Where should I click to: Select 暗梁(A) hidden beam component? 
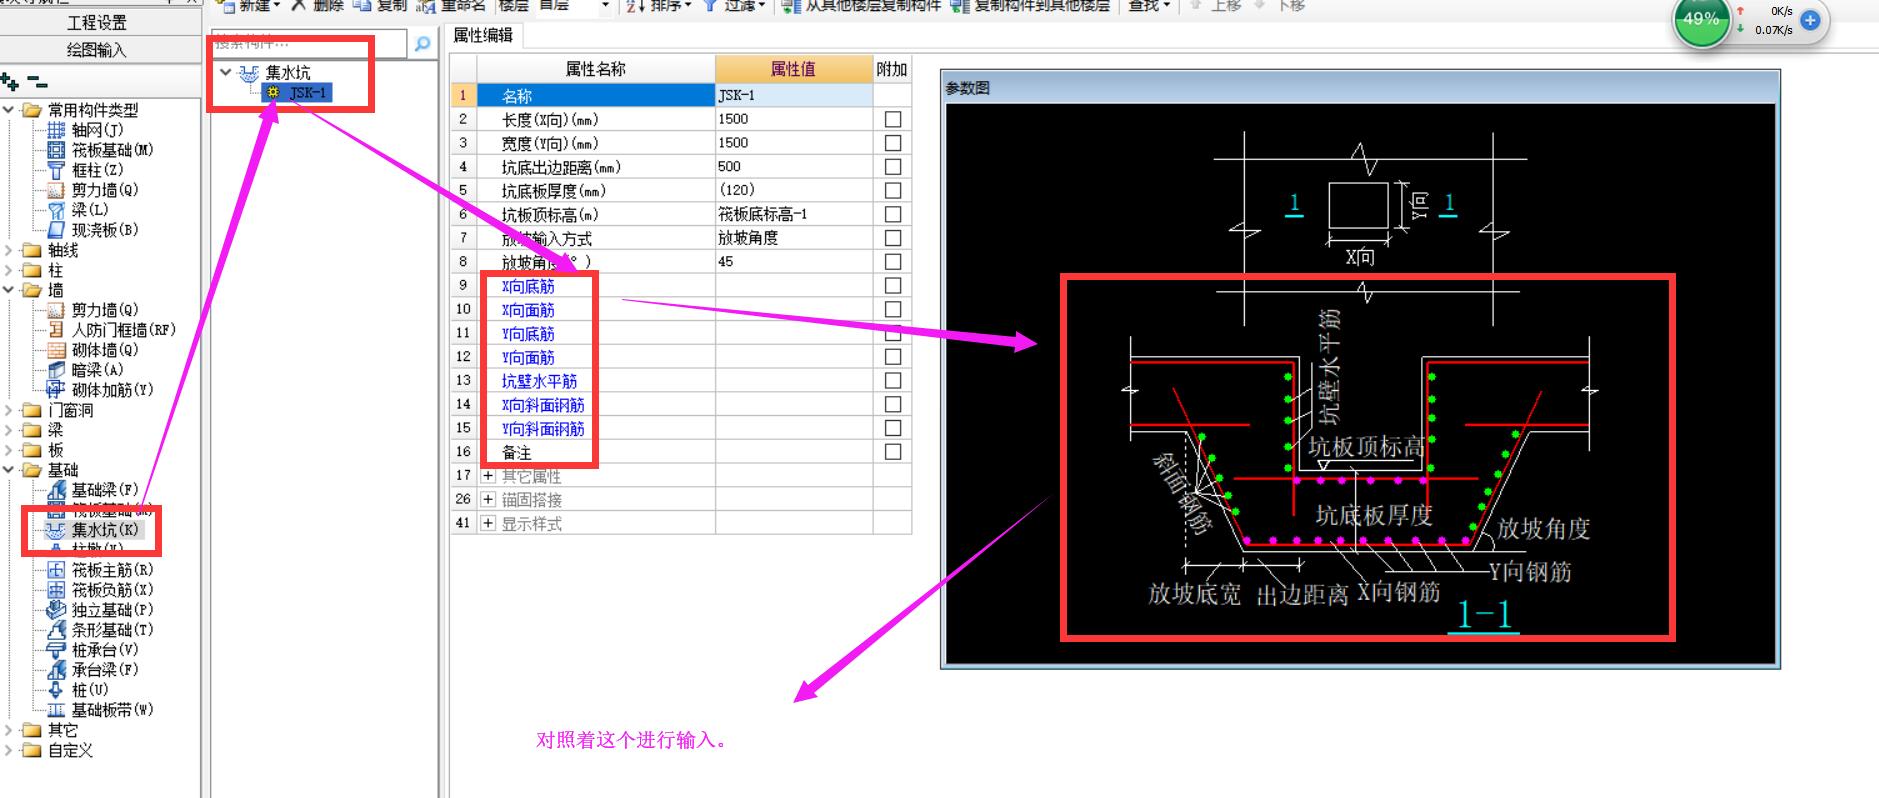[x=97, y=370]
